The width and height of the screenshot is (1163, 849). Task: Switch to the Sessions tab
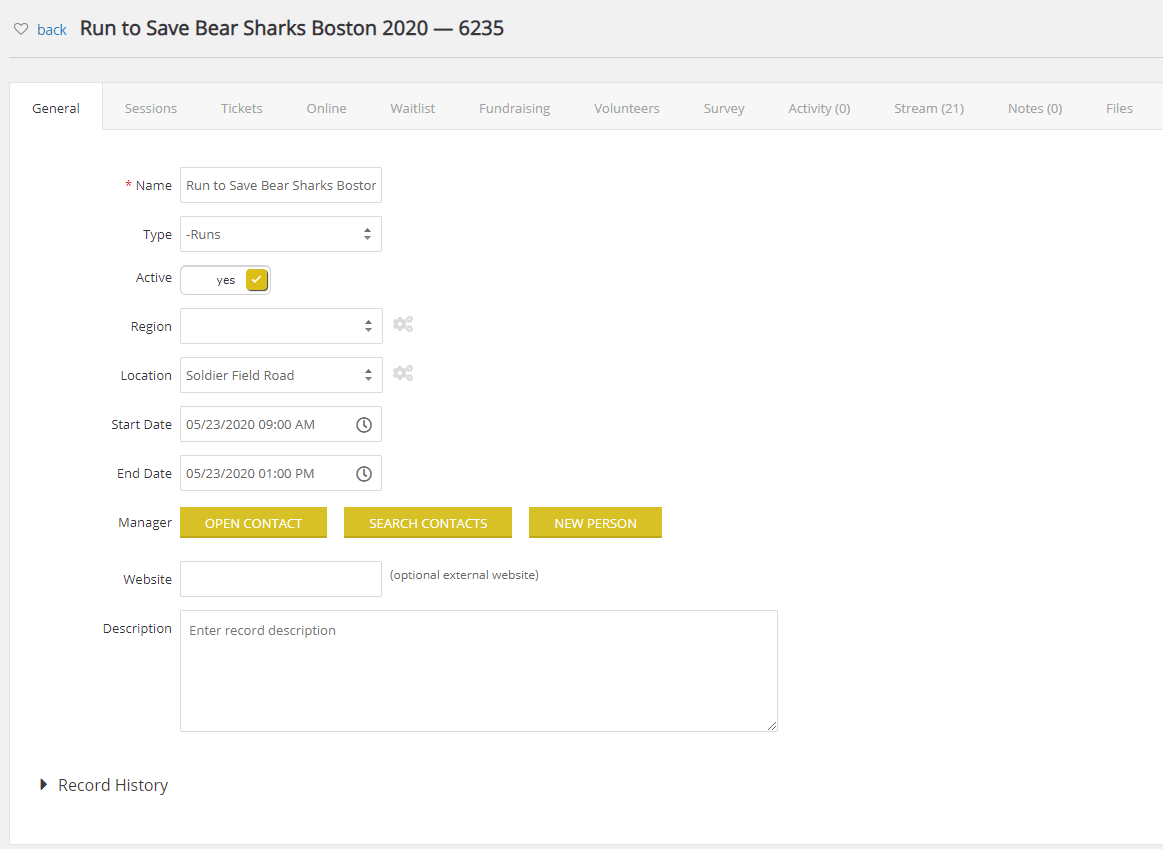point(151,108)
